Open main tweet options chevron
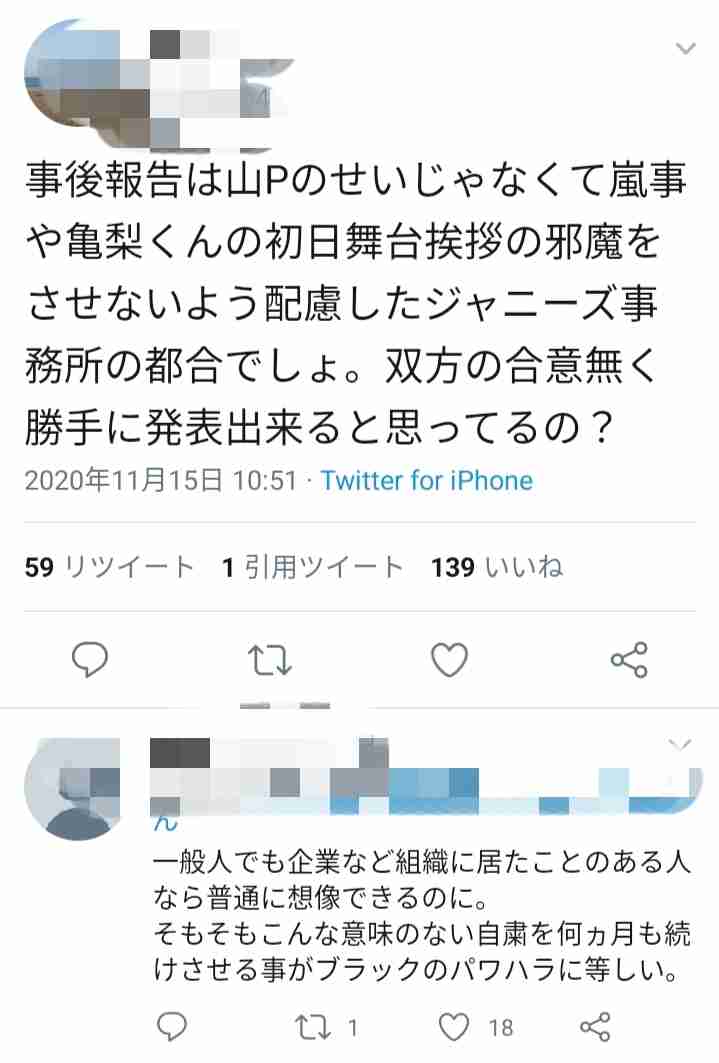Screen dimensions: 719x1063 (x=686, y=48)
